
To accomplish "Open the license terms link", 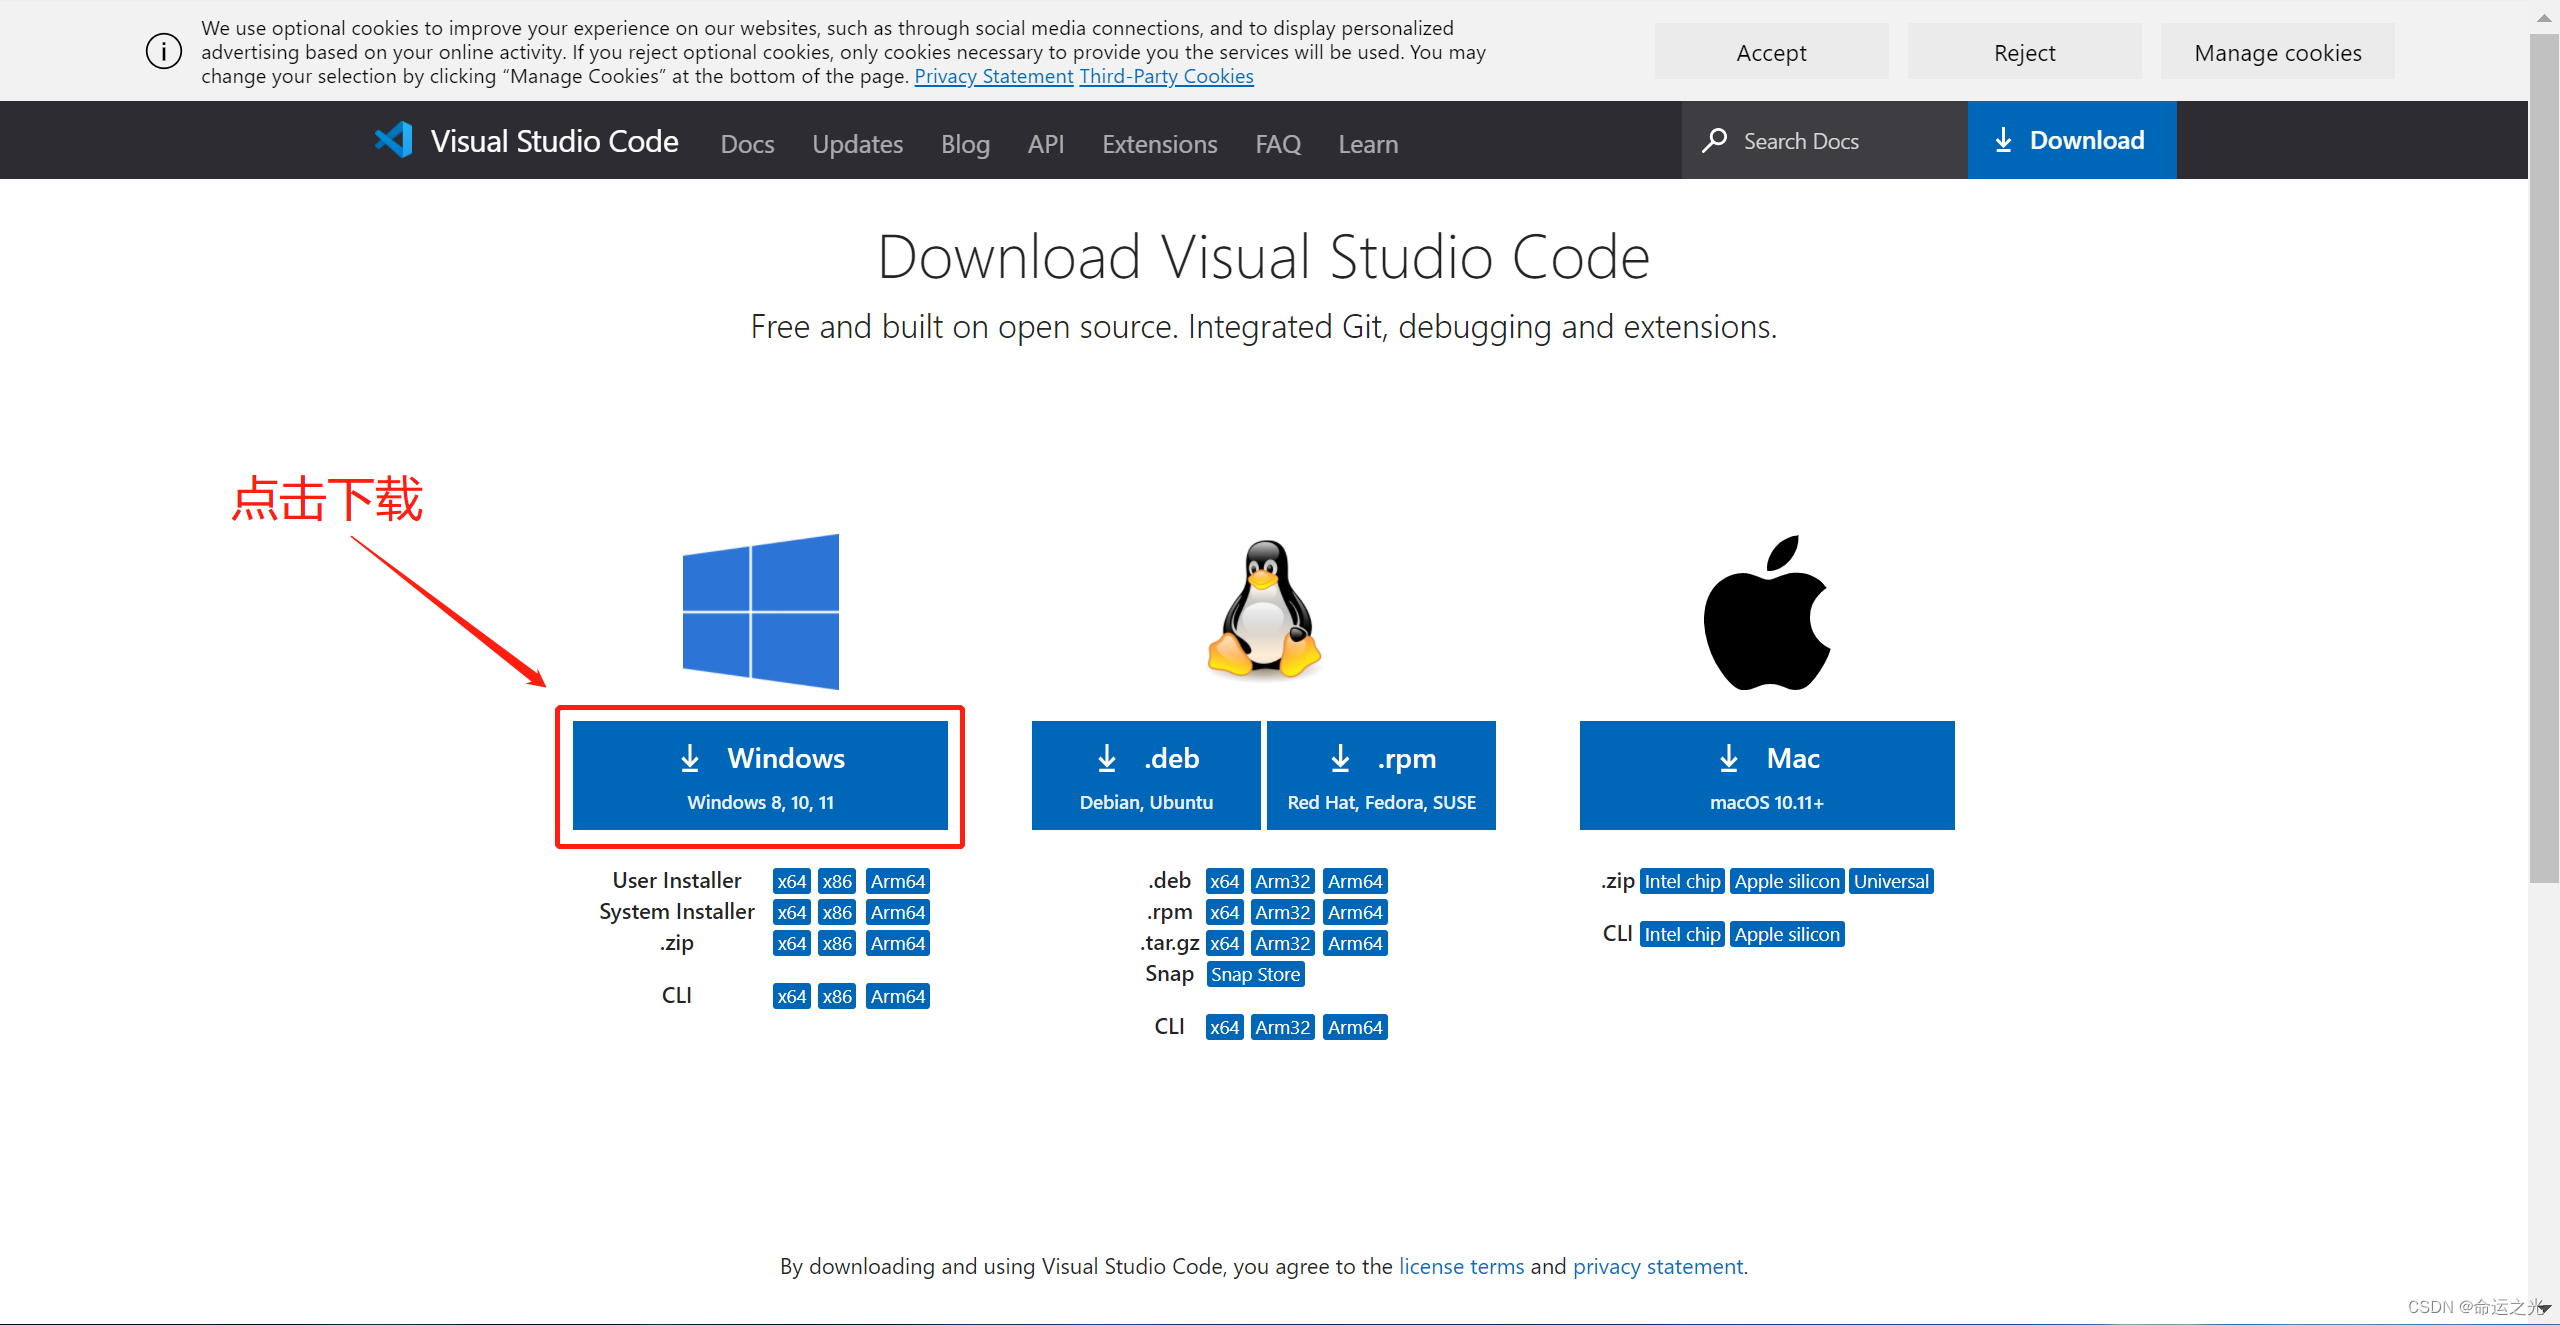I will pyautogui.click(x=1461, y=1266).
